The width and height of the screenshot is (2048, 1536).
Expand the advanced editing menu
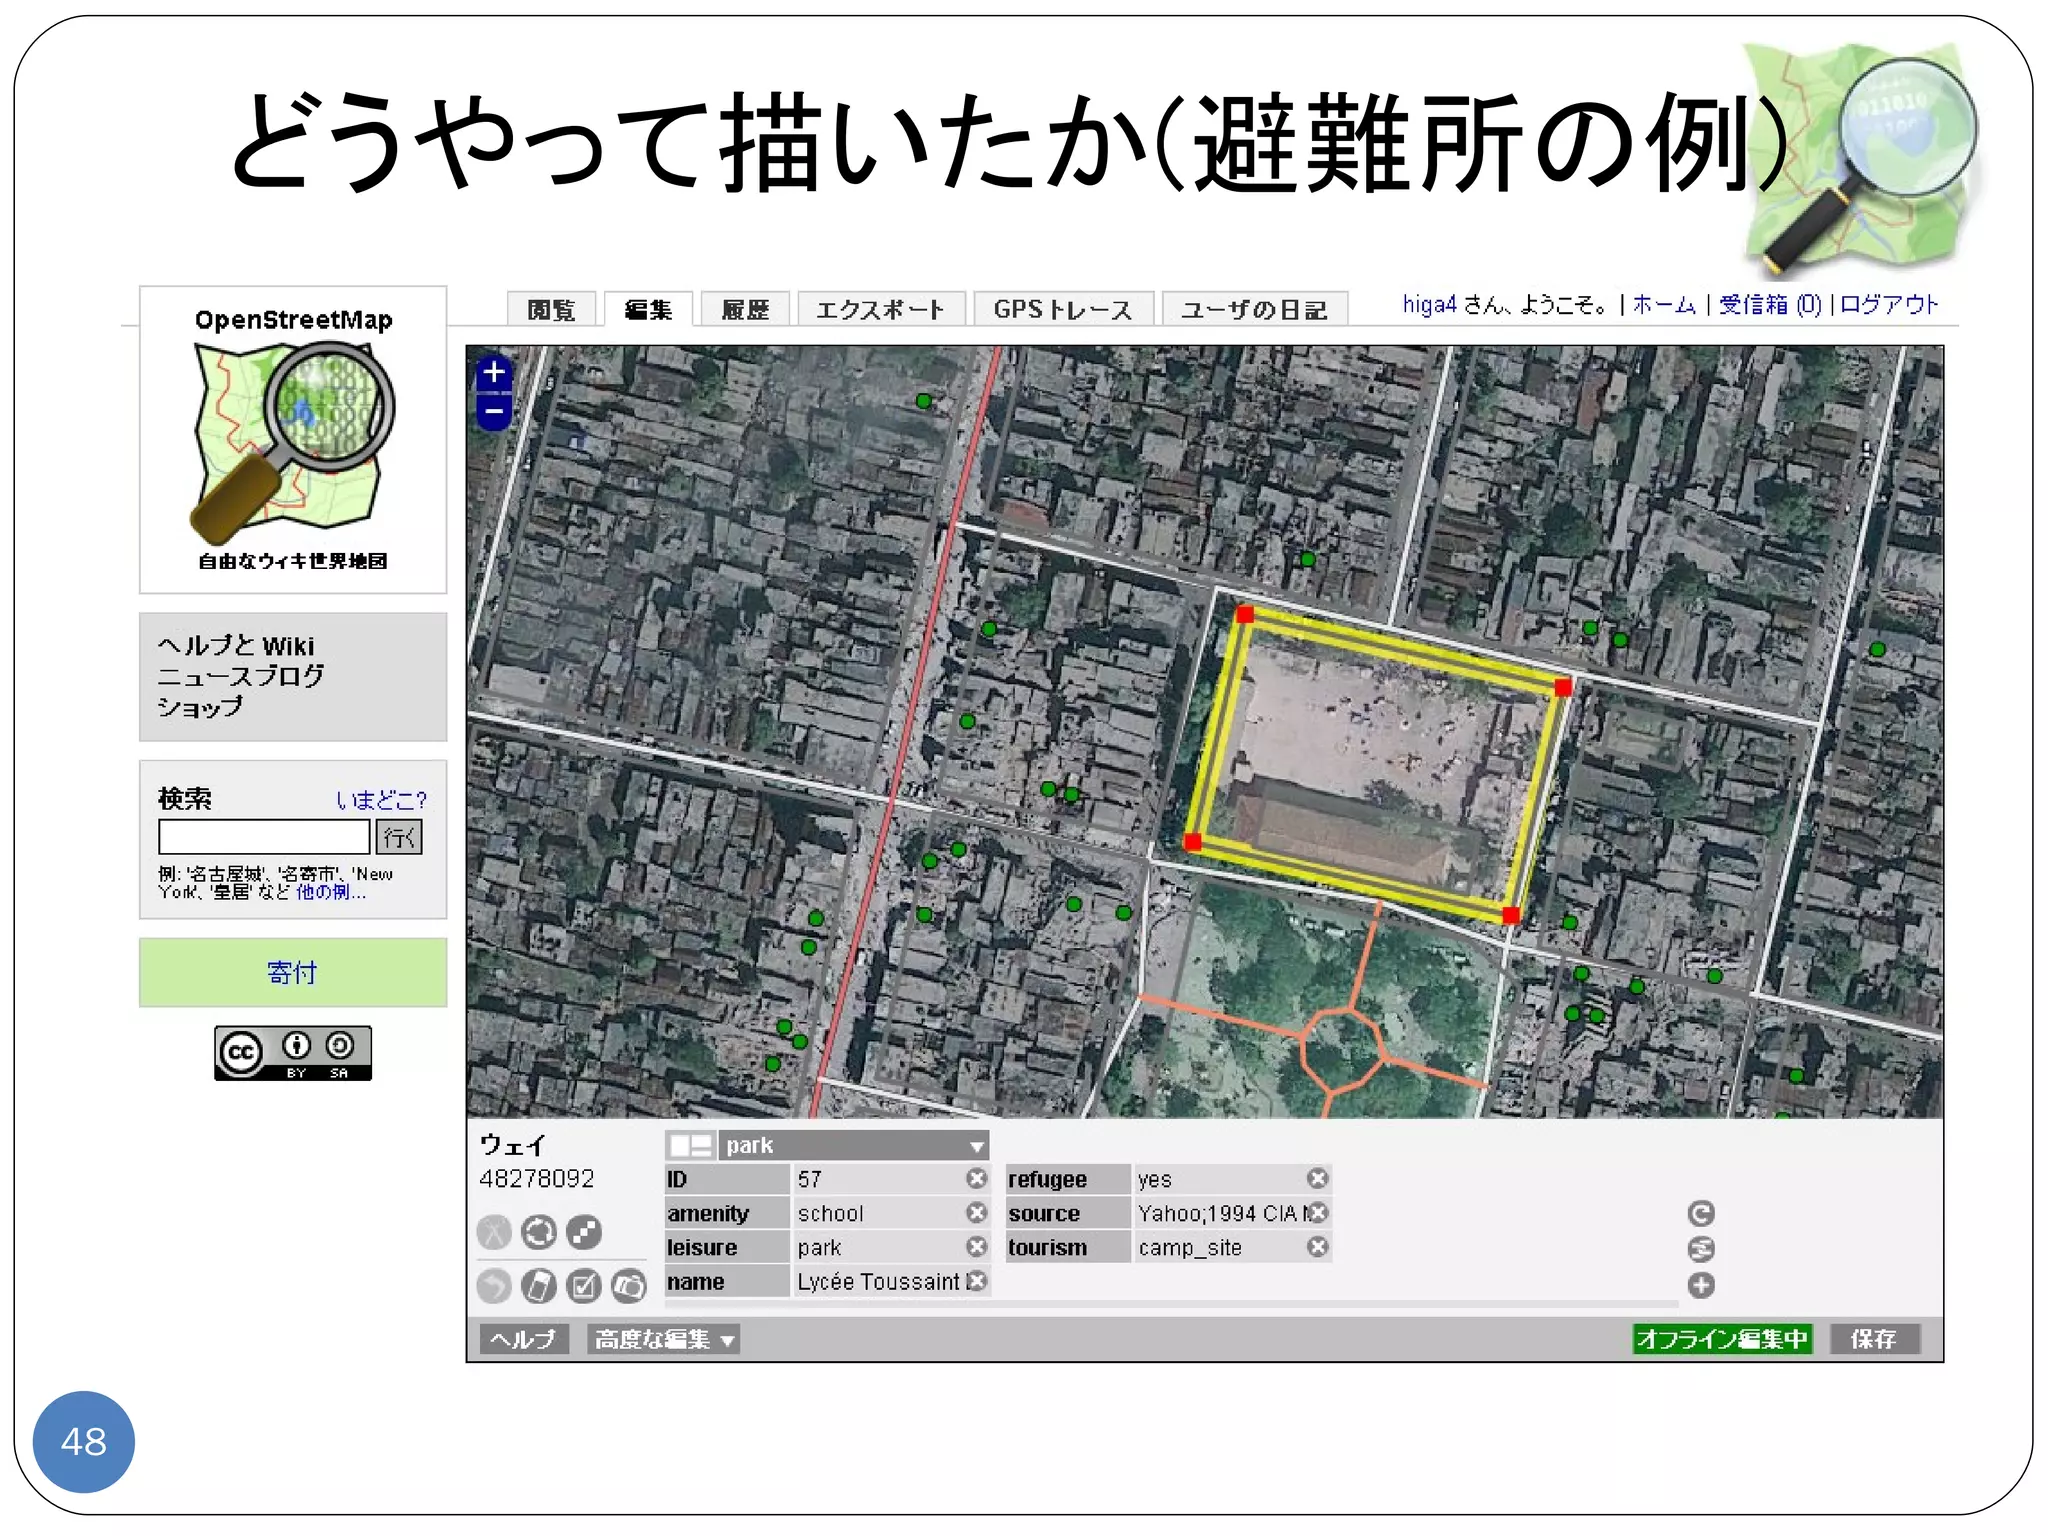664,1339
